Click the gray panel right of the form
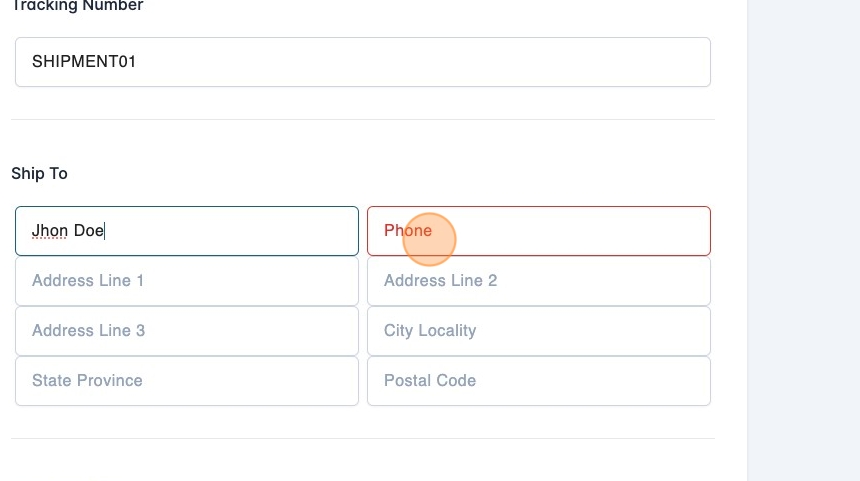The width and height of the screenshot is (860, 481). click(803, 240)
